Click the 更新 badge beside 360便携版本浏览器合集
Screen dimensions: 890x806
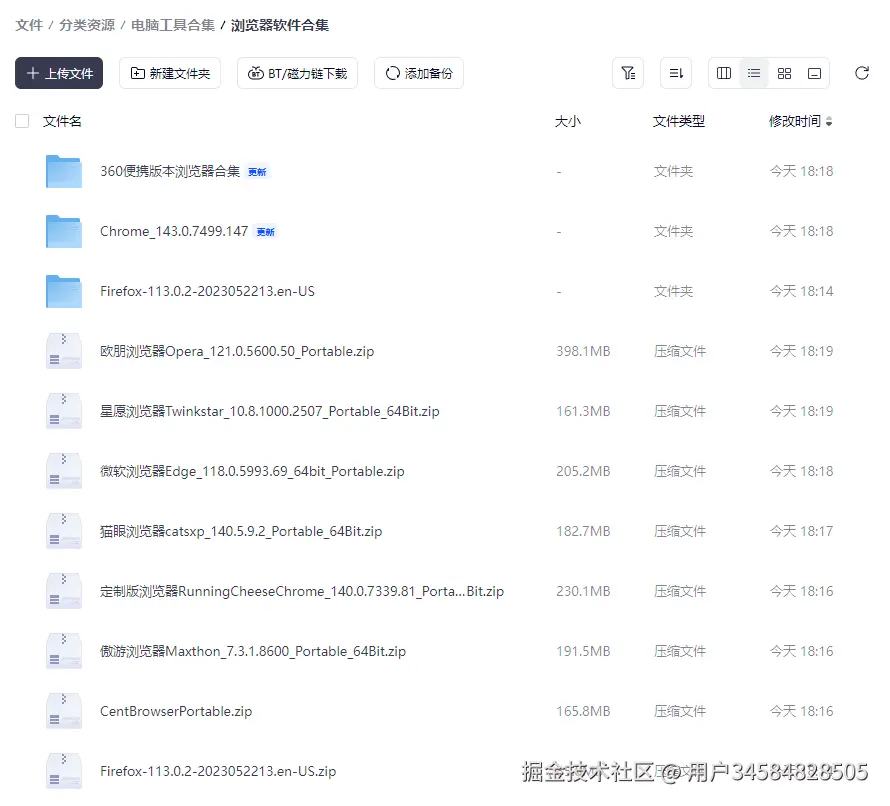[257, 172]
